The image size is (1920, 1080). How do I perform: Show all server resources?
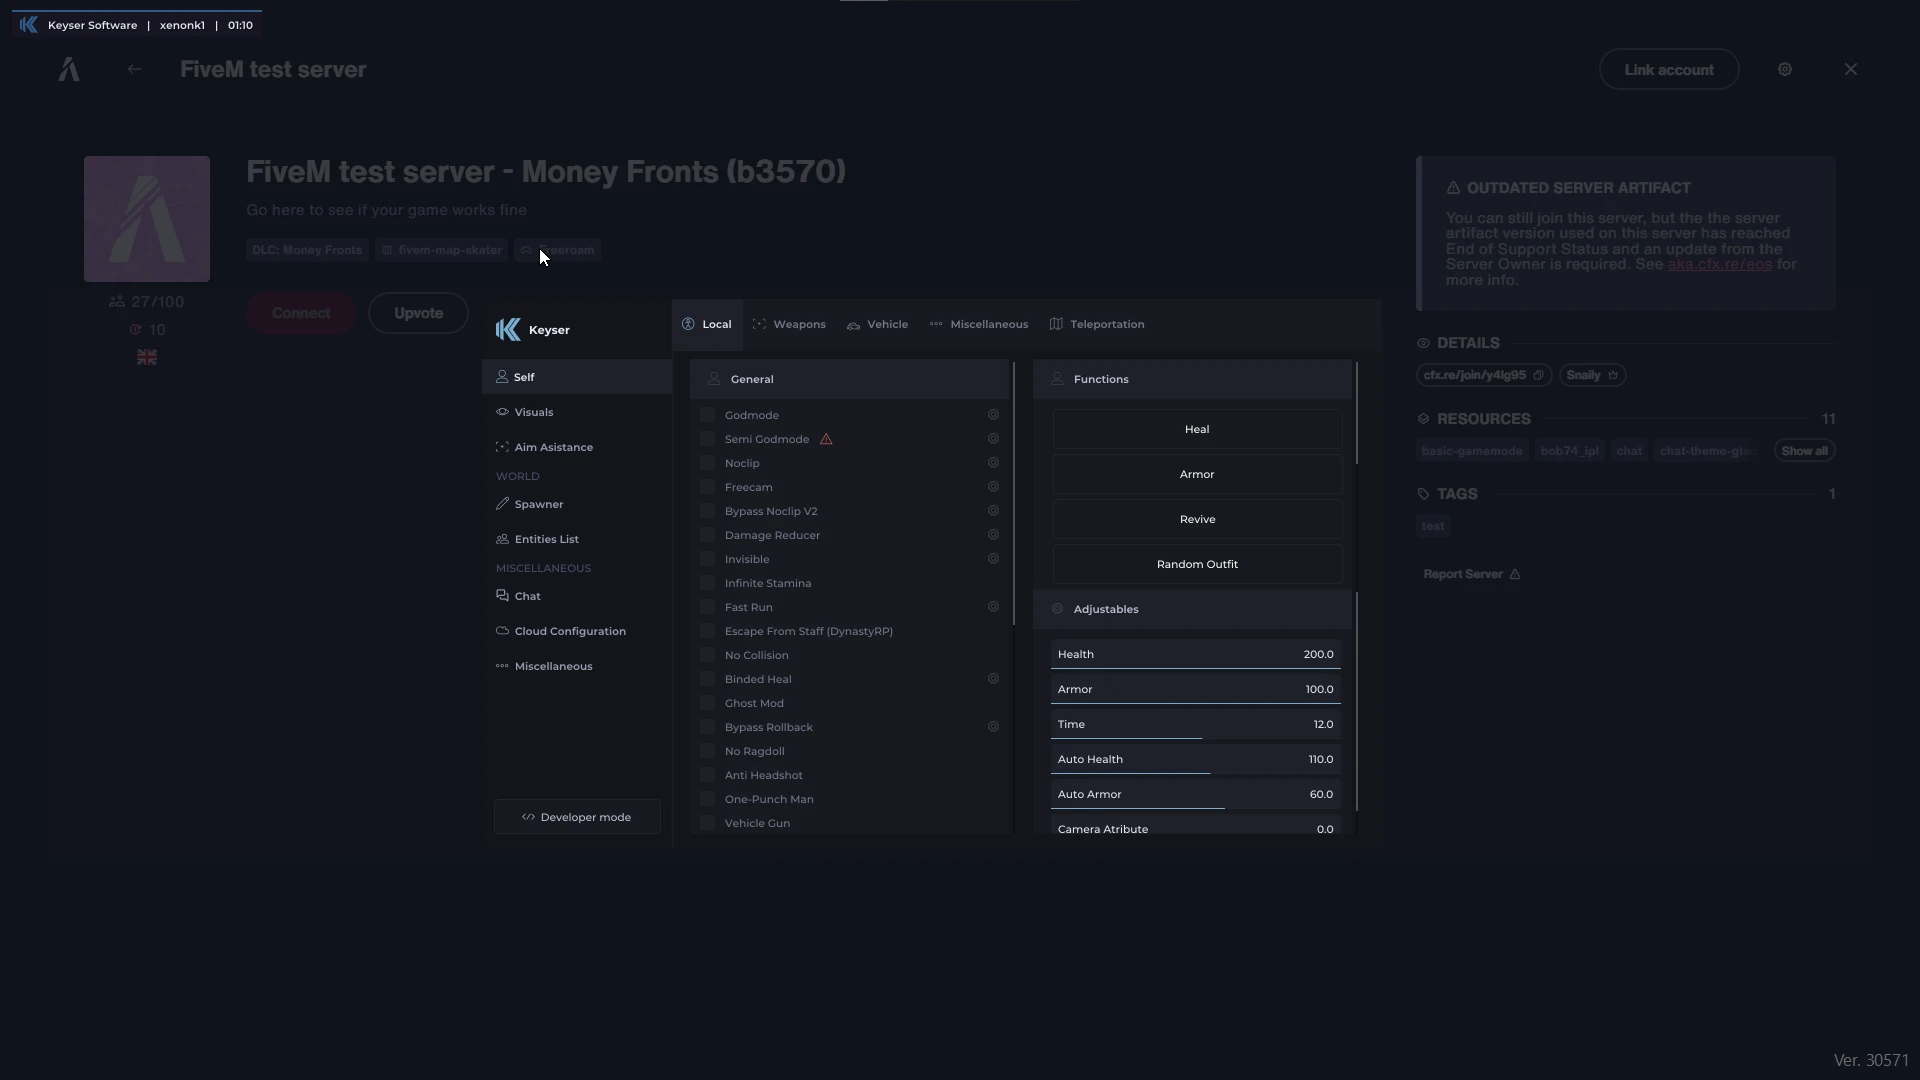(1804, 451)
